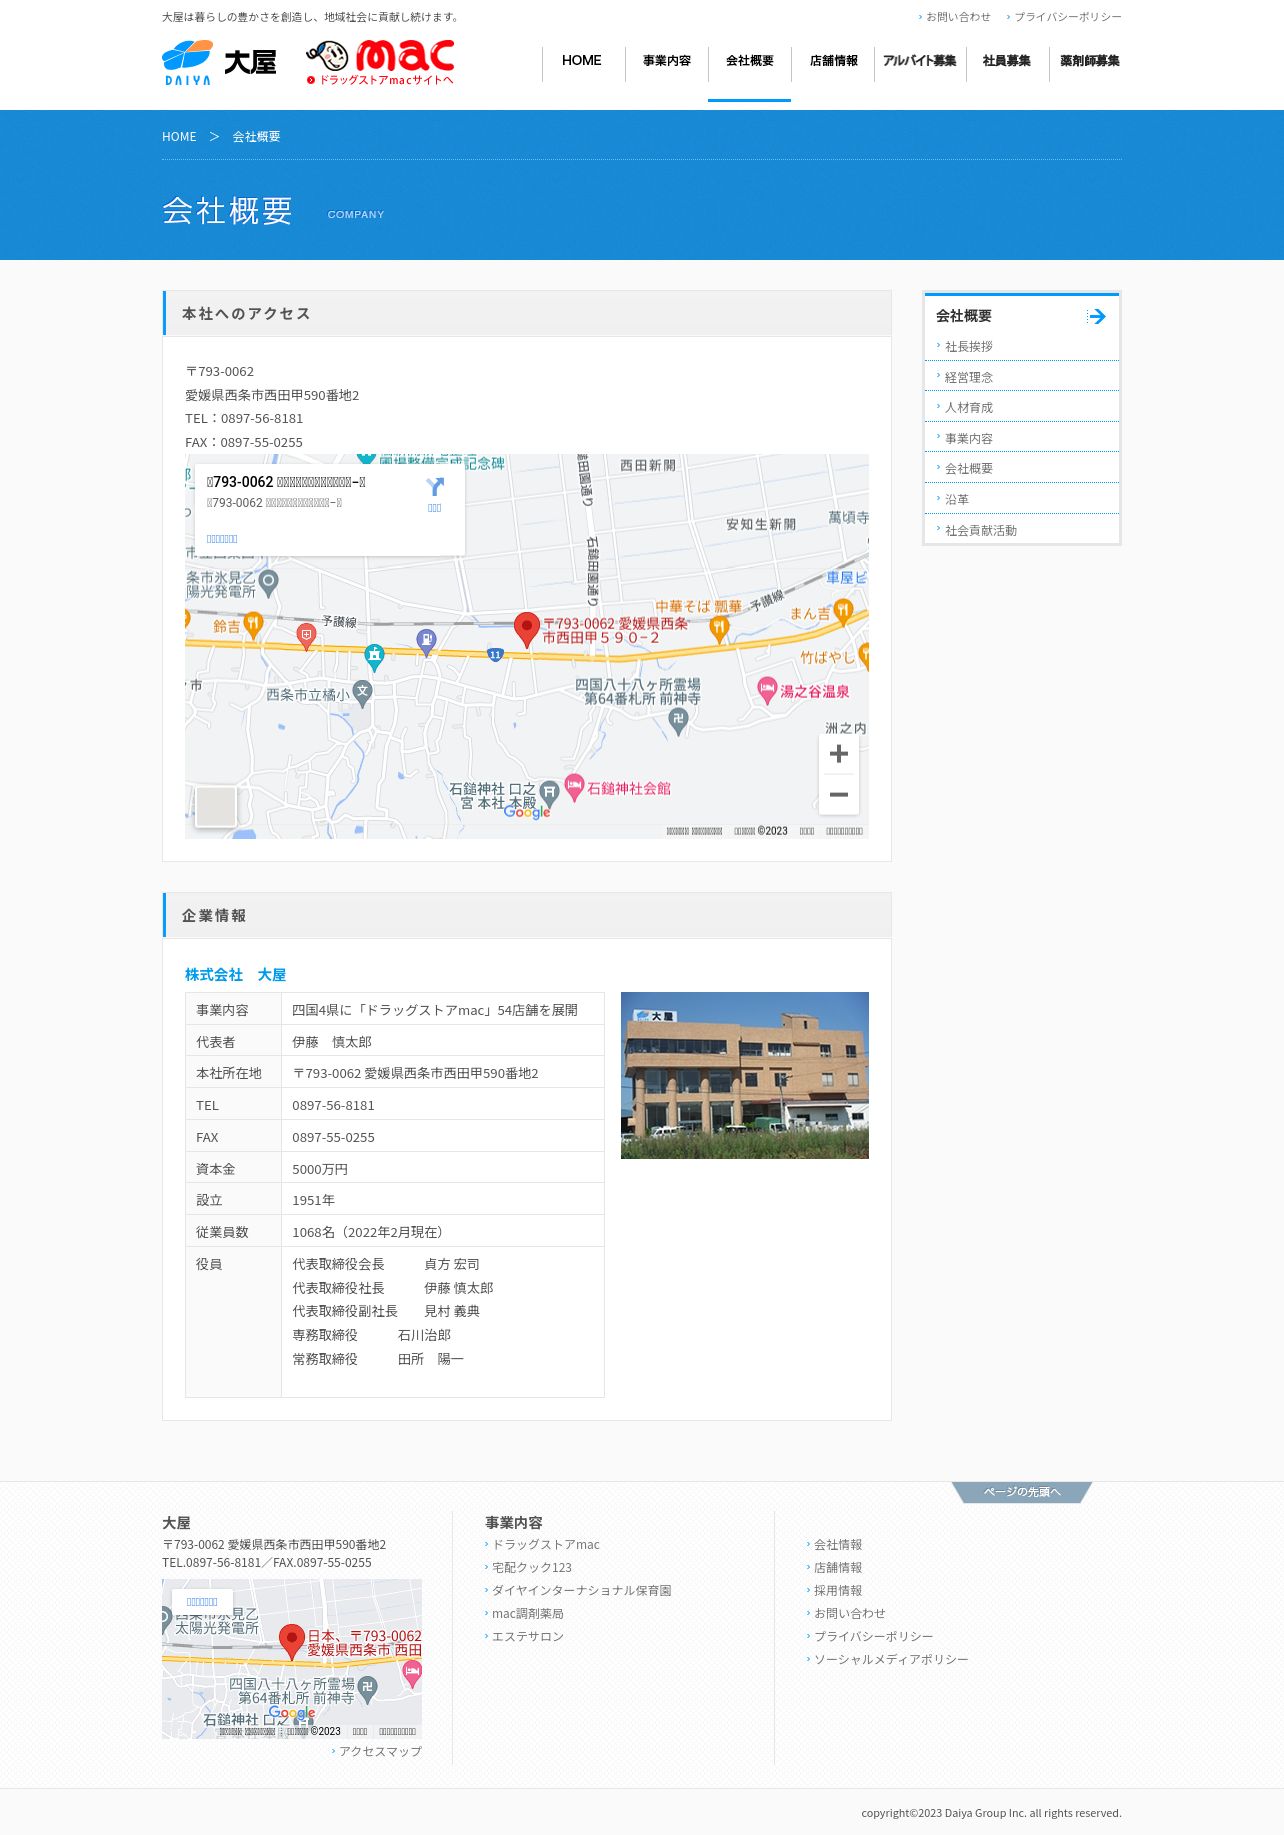Open 採用情報 footer link
Screen dimensions: 1284x1835
point(837,1591)
